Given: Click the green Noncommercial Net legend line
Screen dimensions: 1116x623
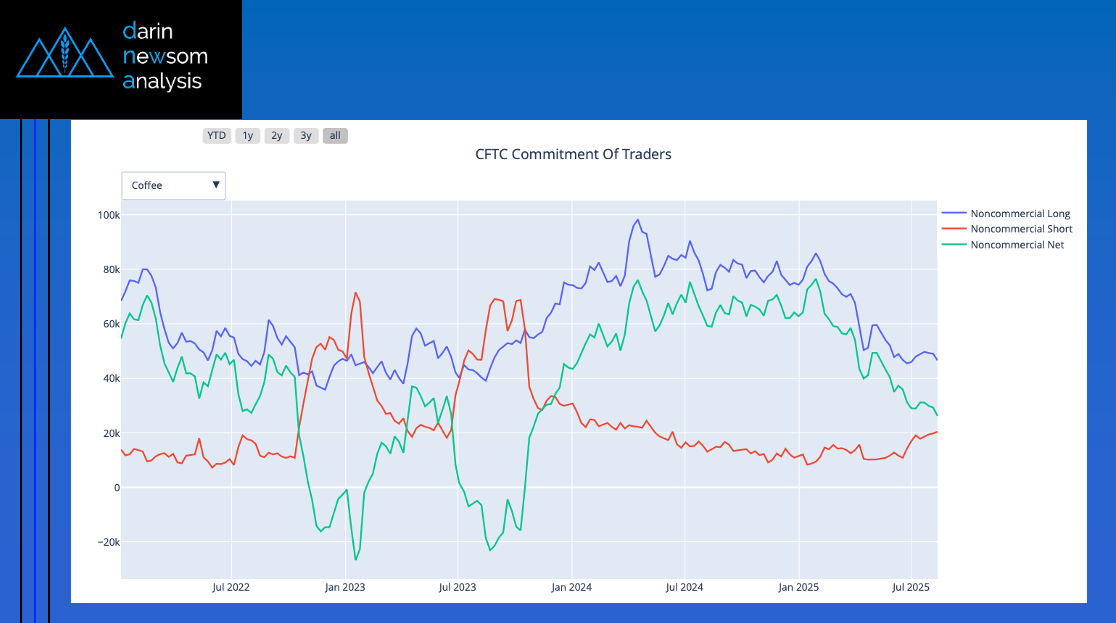Looking at the screenshot, I should pyautogui.click(x=954, y=245).
